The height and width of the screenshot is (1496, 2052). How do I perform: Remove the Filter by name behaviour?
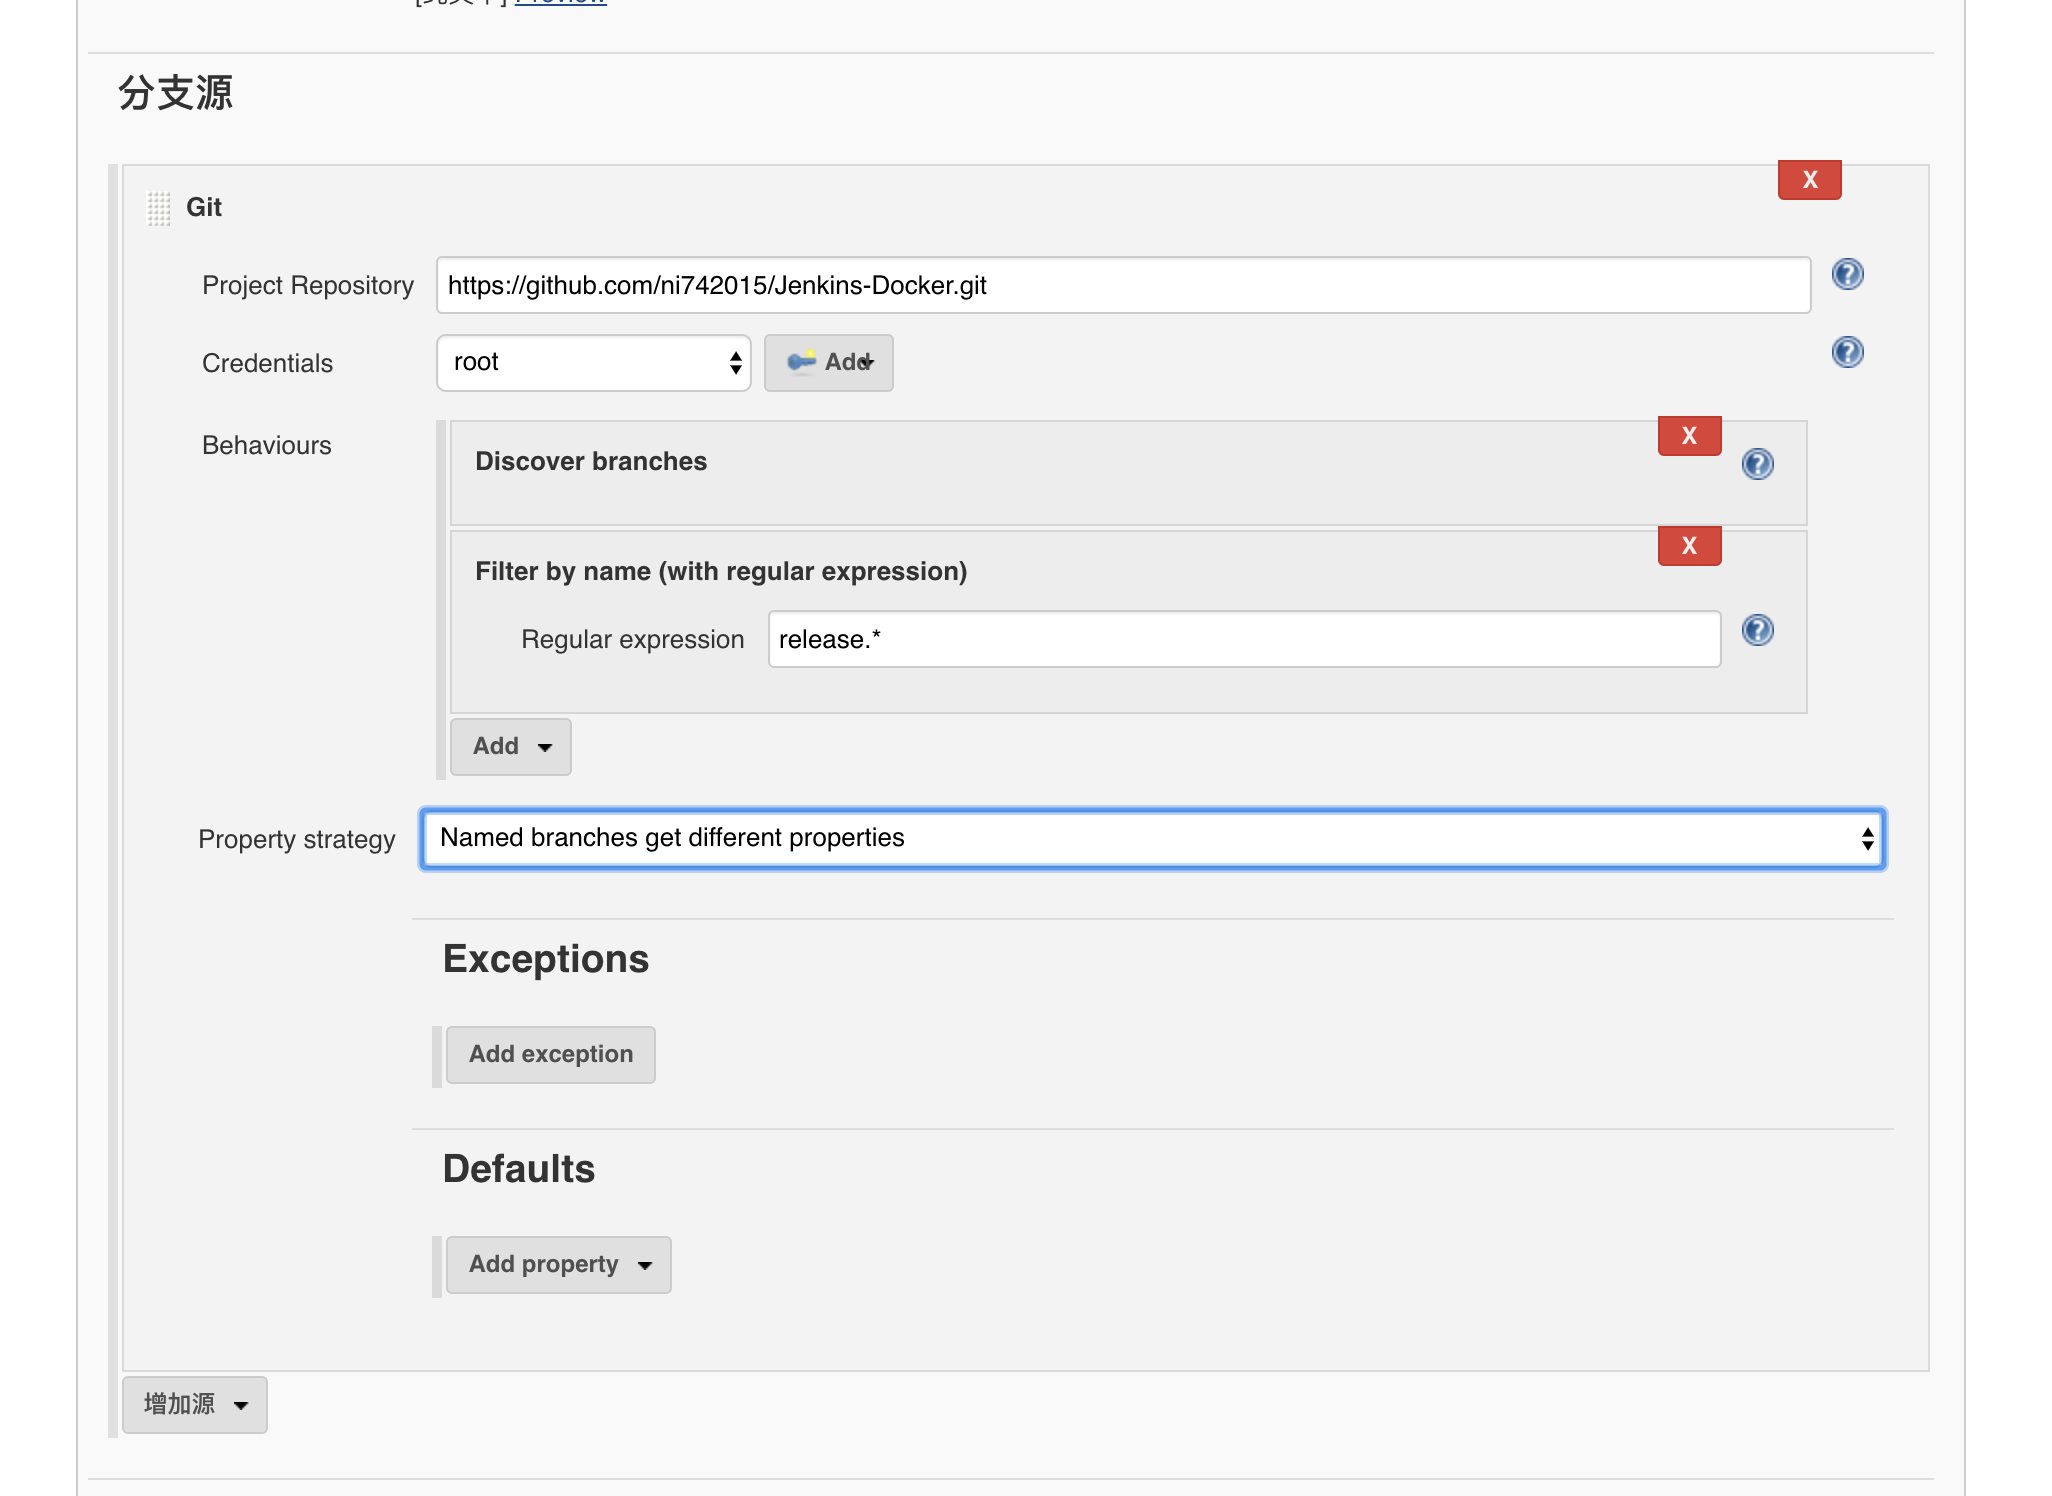(x=1688, y=546)
